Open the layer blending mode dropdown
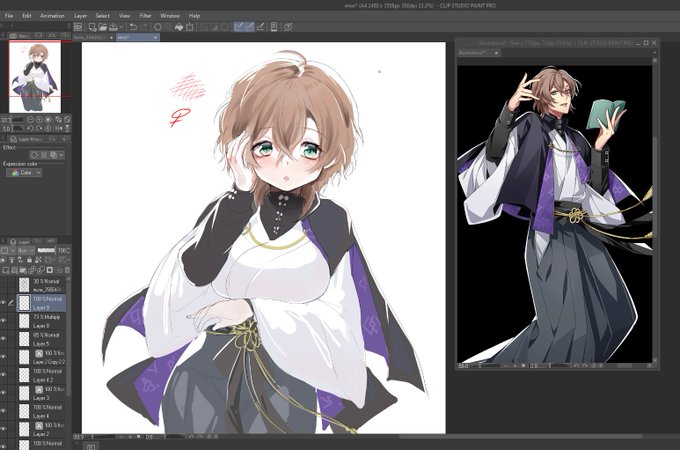The height and width of the screenshot is (450, 680). [26, 251]
